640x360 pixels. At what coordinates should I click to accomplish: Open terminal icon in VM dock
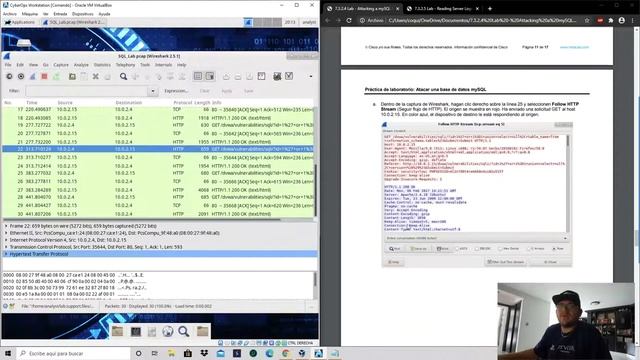point(136,331)
